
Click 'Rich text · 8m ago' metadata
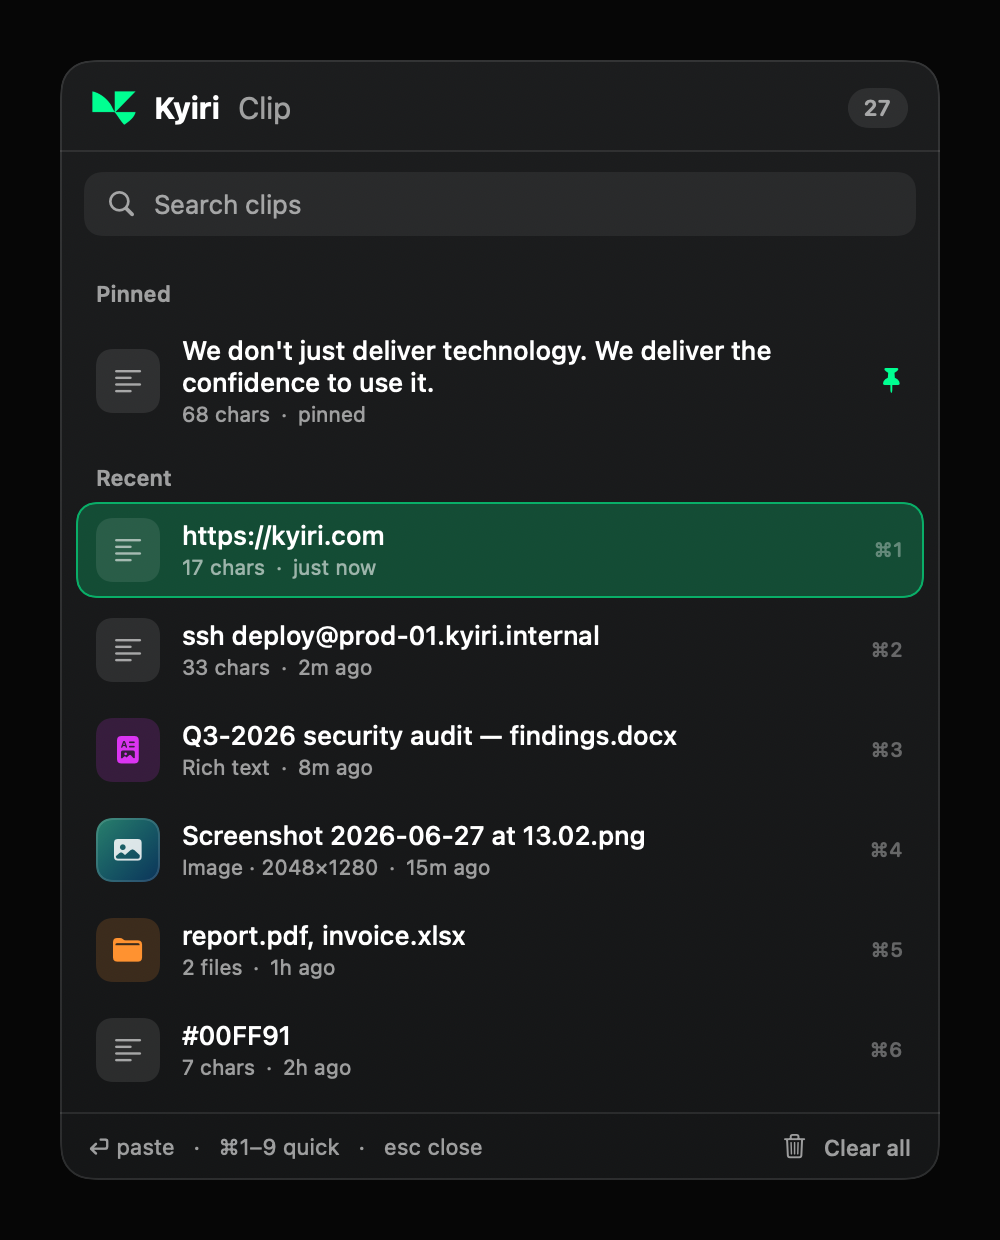pos(277,768)
